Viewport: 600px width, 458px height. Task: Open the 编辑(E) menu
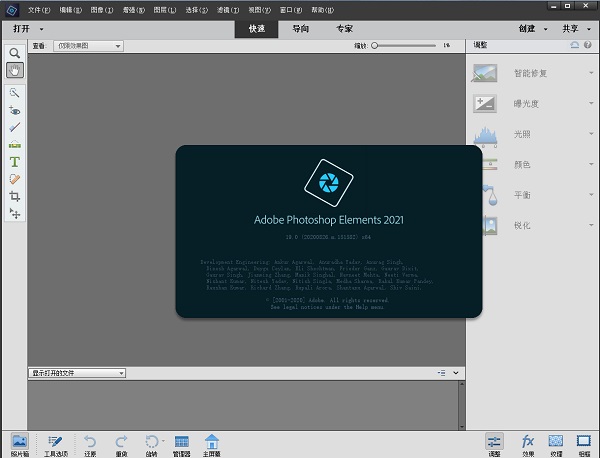(x=71, y=10)
